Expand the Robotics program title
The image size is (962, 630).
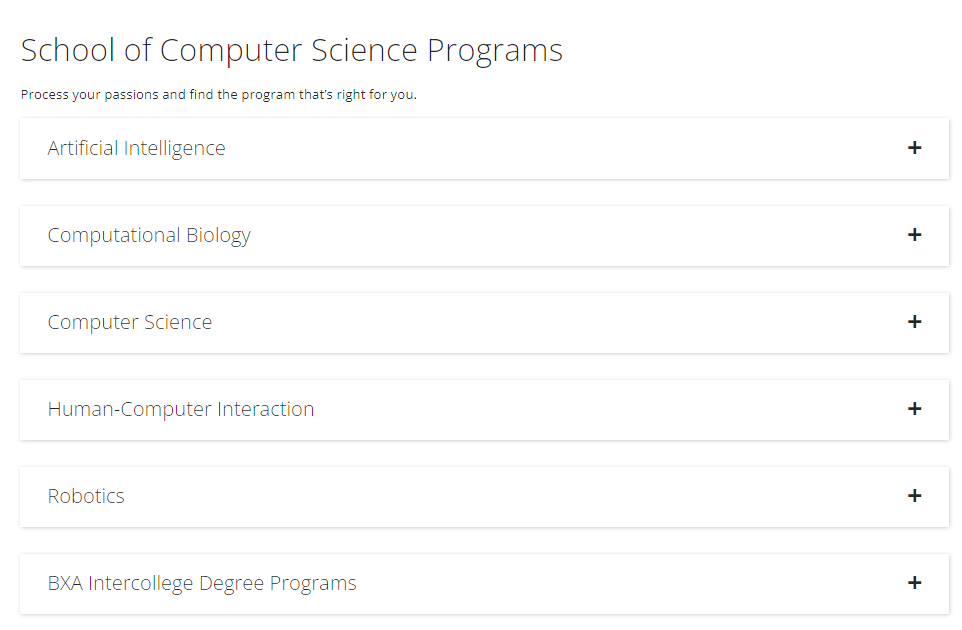[86, 496]
